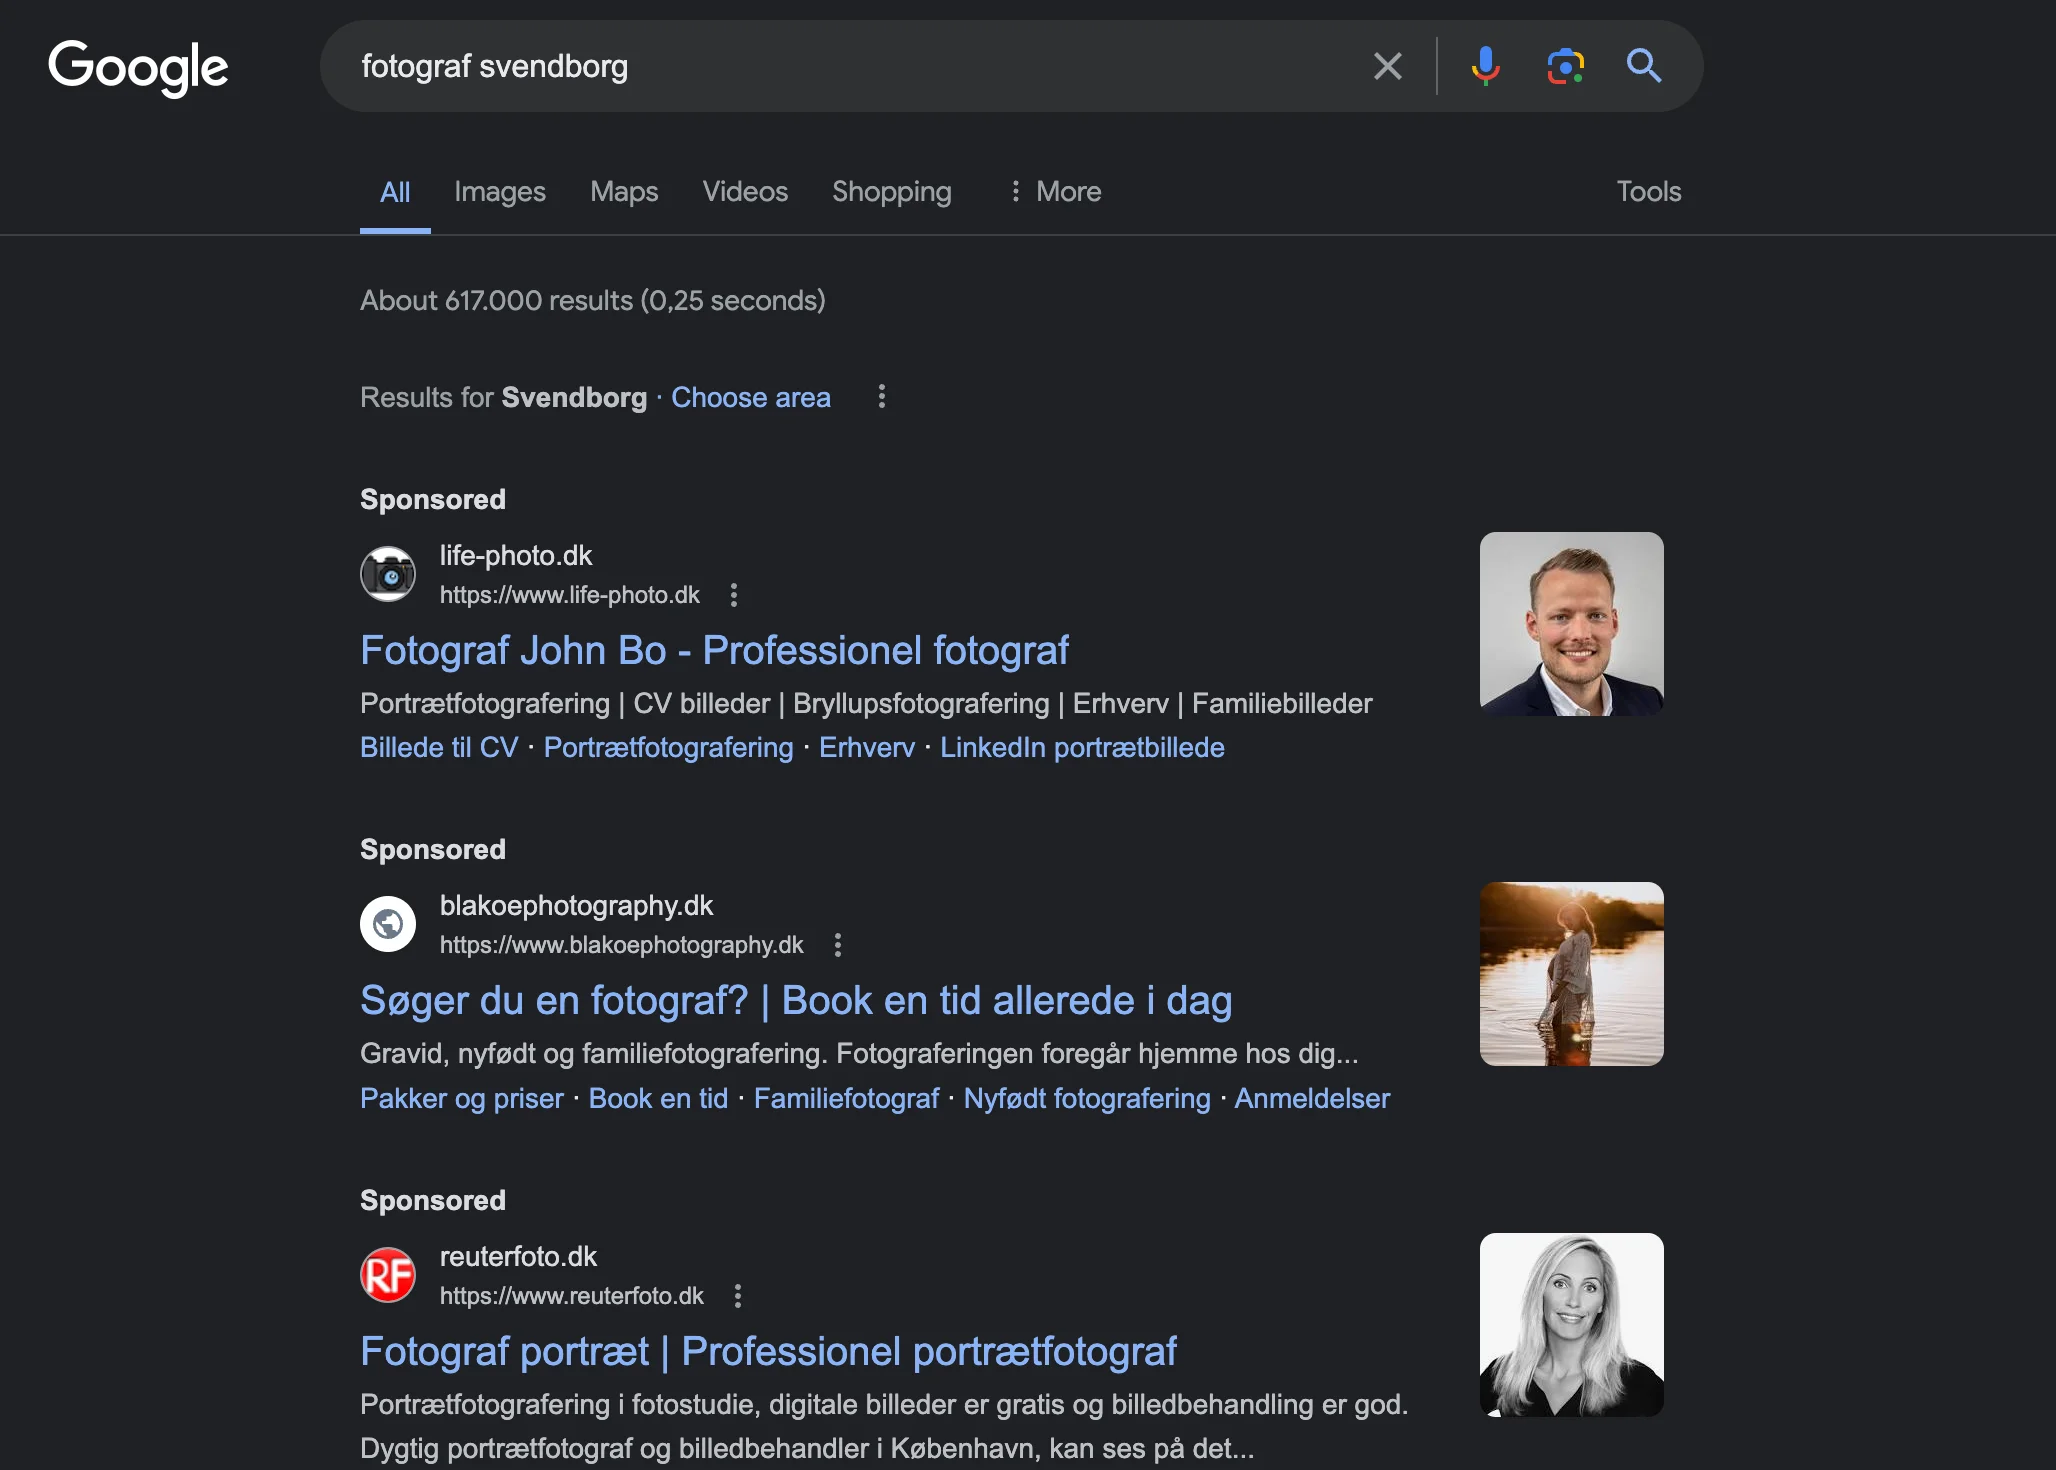Clear the search query with the X icon
Viewport: 2056px width, 1470px height.
click(1387, 66)
